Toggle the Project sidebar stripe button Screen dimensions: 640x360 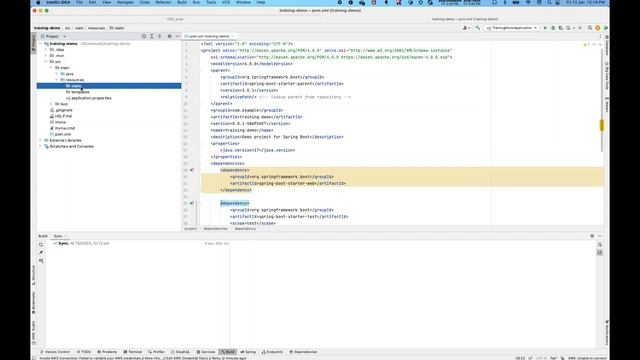click(33, 43)
